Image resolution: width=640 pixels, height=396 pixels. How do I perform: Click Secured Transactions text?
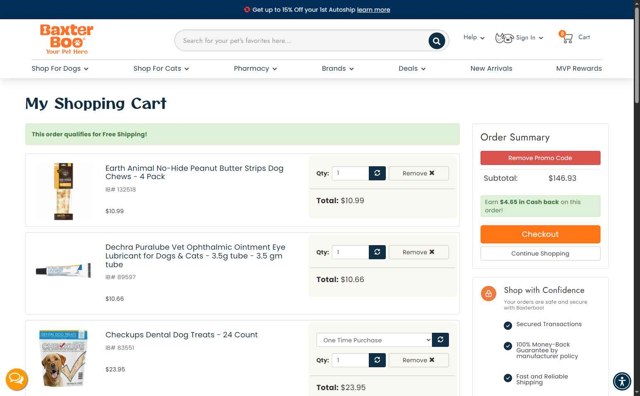[549, 324]
